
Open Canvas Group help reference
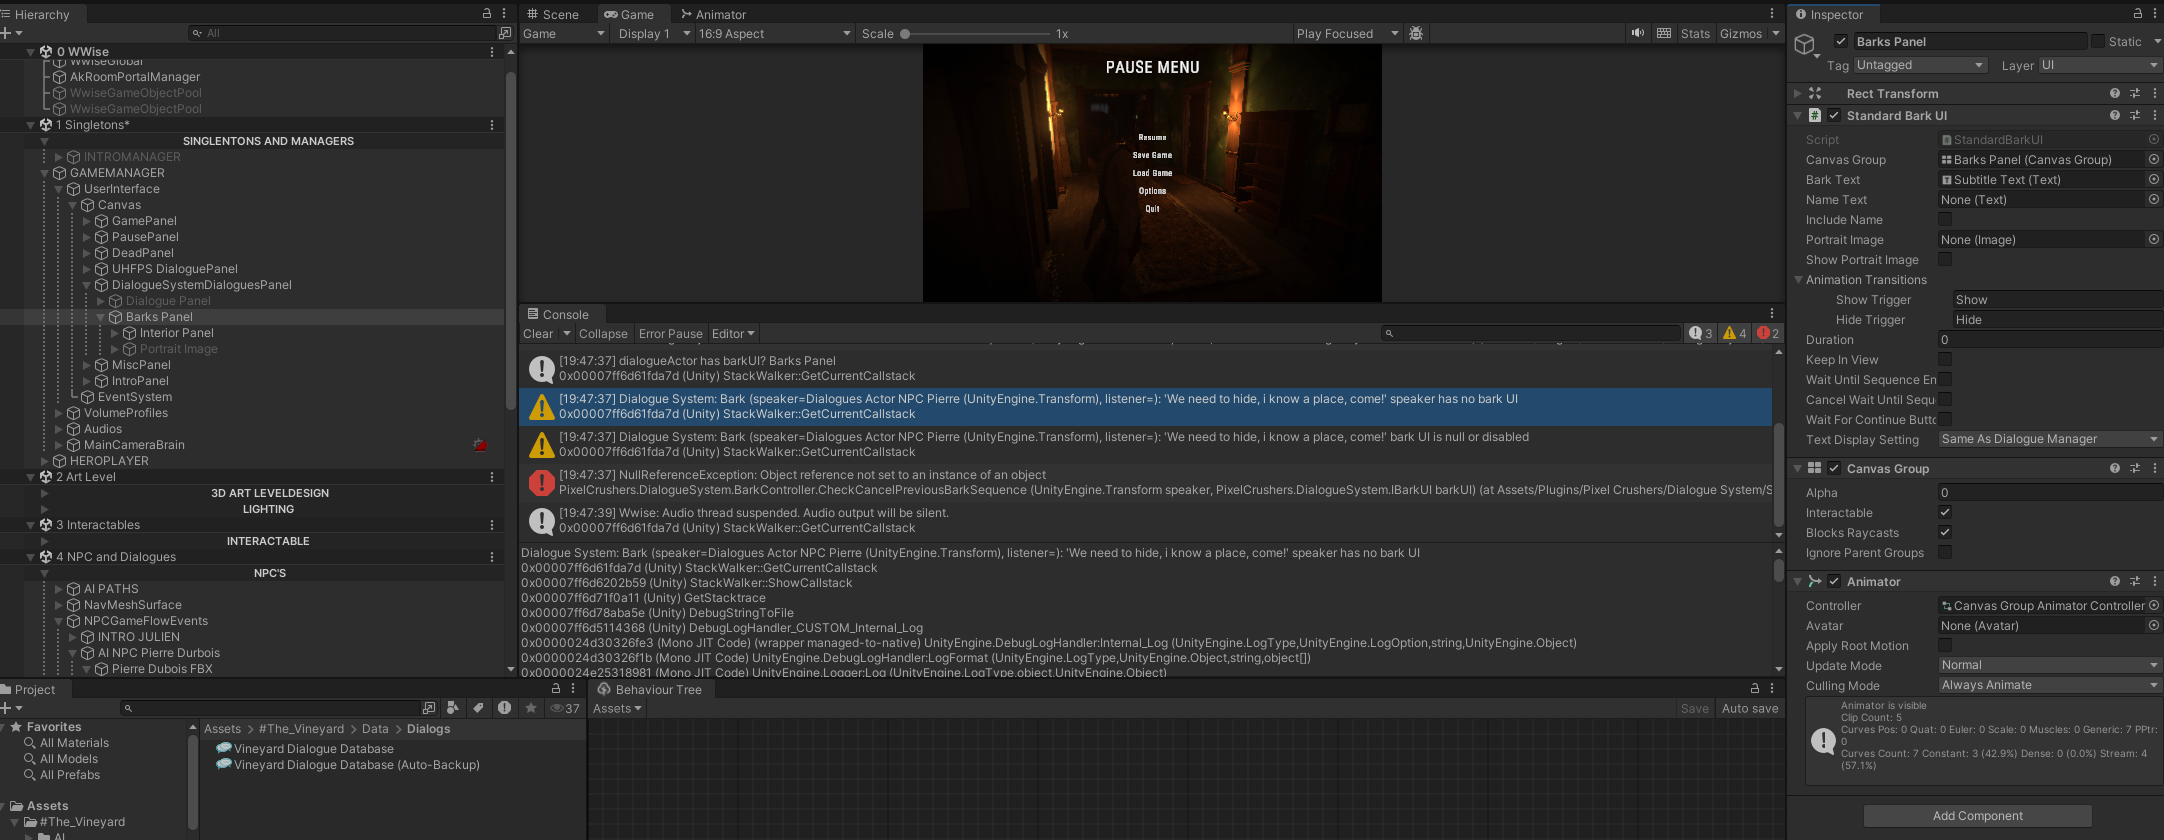2115,468
